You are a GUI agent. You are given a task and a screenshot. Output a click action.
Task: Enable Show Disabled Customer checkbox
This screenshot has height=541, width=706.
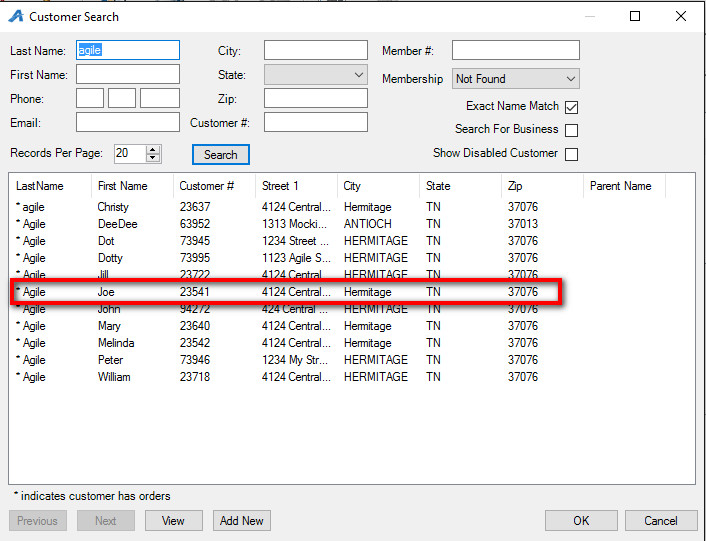pos(571,154)
